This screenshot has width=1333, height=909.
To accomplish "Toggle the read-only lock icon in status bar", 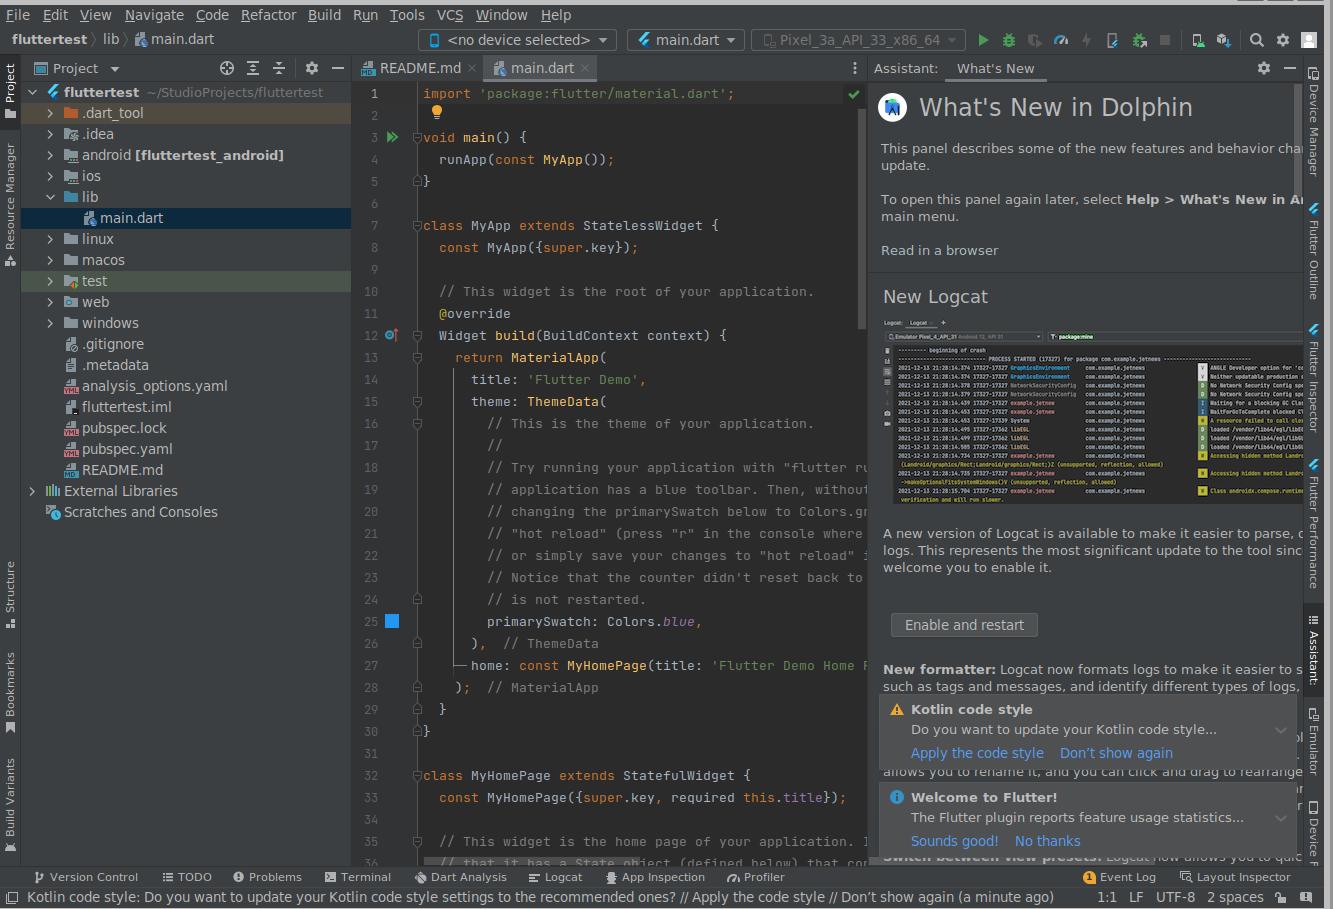I will click(1279, 898).
